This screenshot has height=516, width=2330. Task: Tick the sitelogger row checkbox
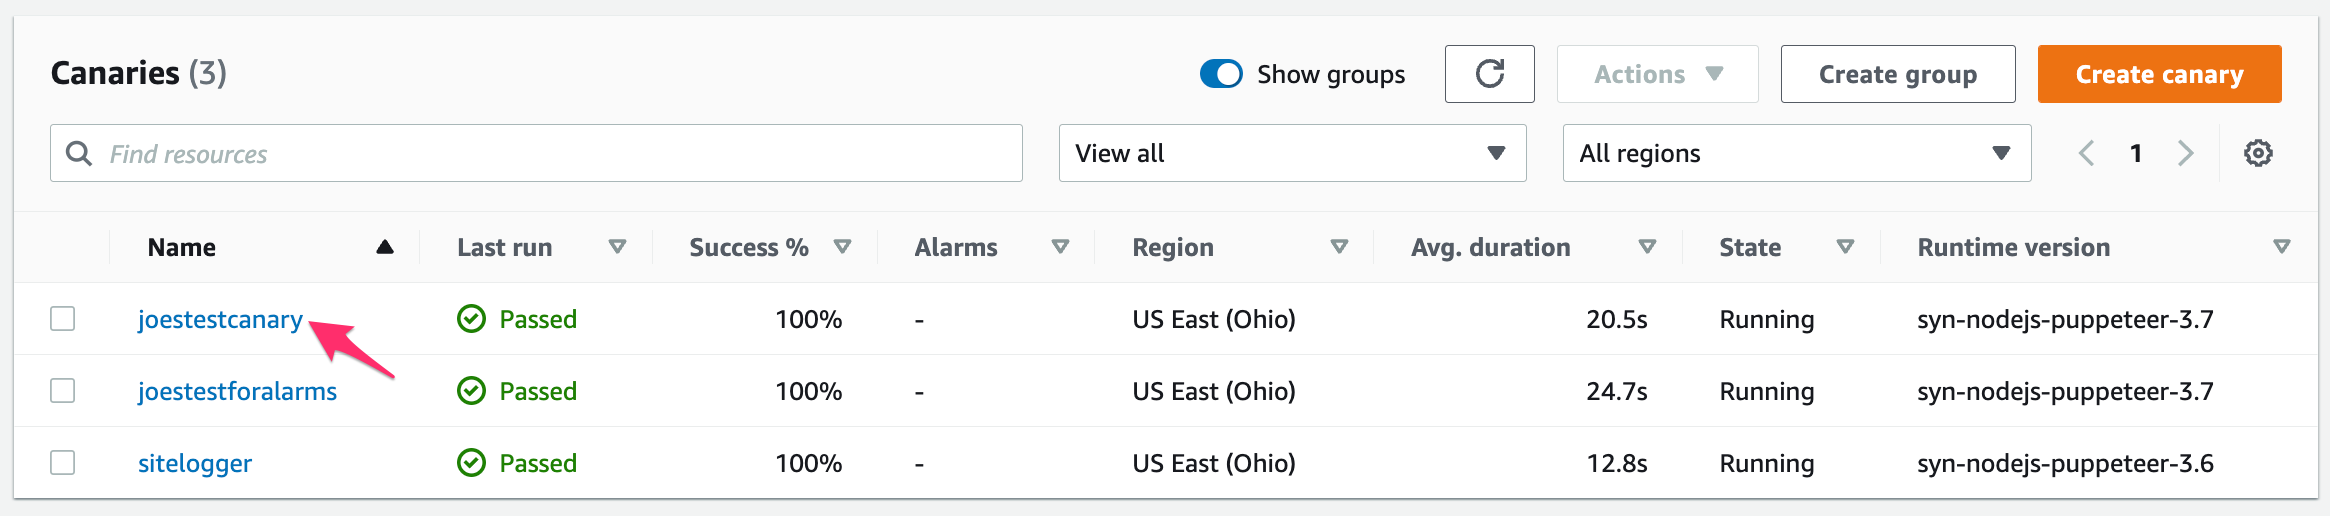[x=63, y=463]
